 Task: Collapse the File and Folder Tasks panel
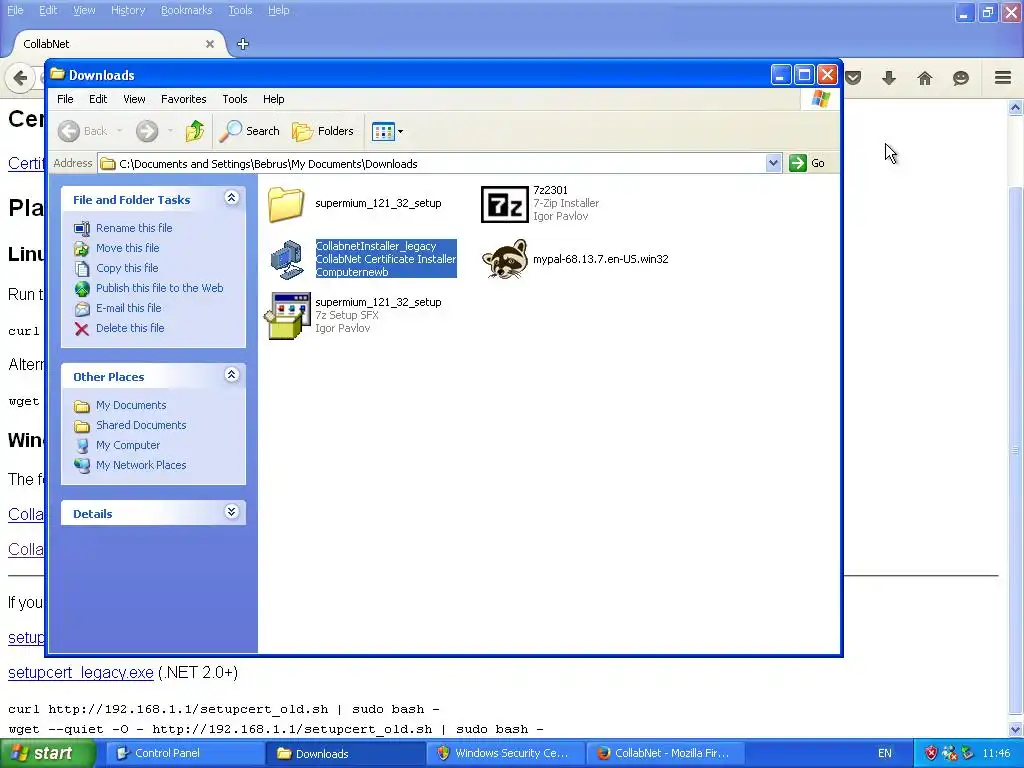[231, 198]
